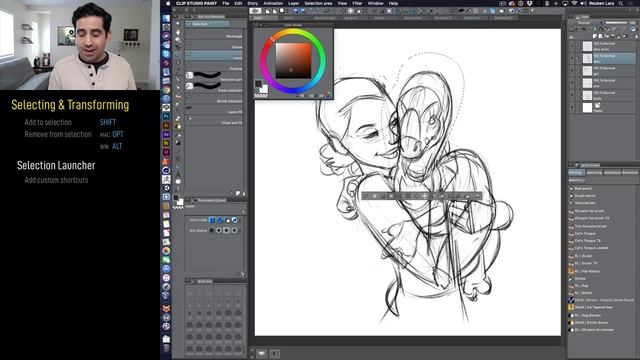Collapse the Quick Access panel

pyautogui.click(x=571, y=165)
